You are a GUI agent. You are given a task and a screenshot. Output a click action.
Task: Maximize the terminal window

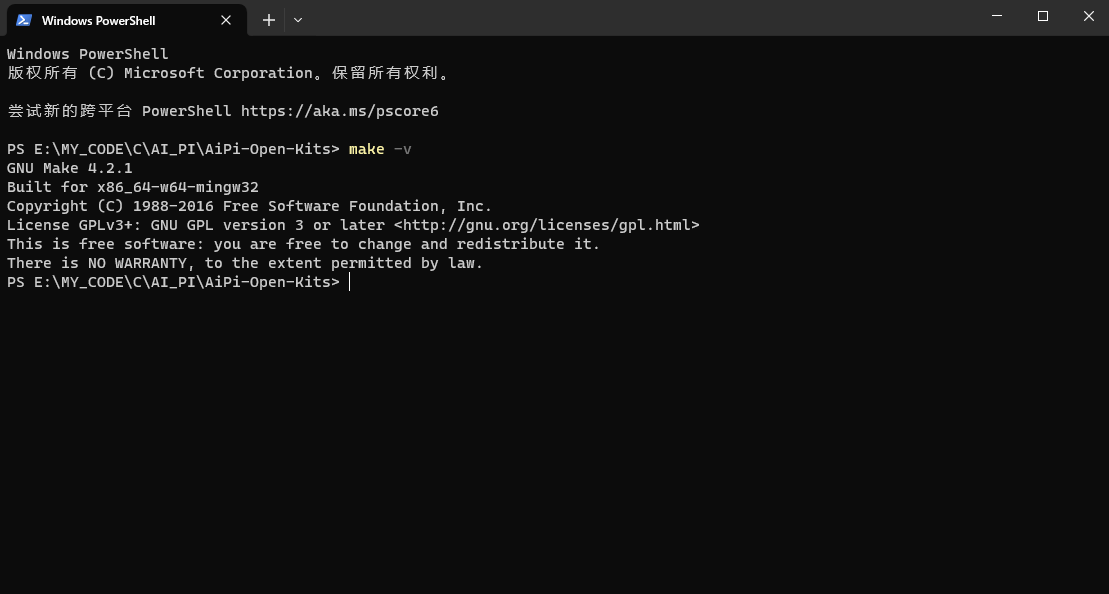tap(1043, 16)
